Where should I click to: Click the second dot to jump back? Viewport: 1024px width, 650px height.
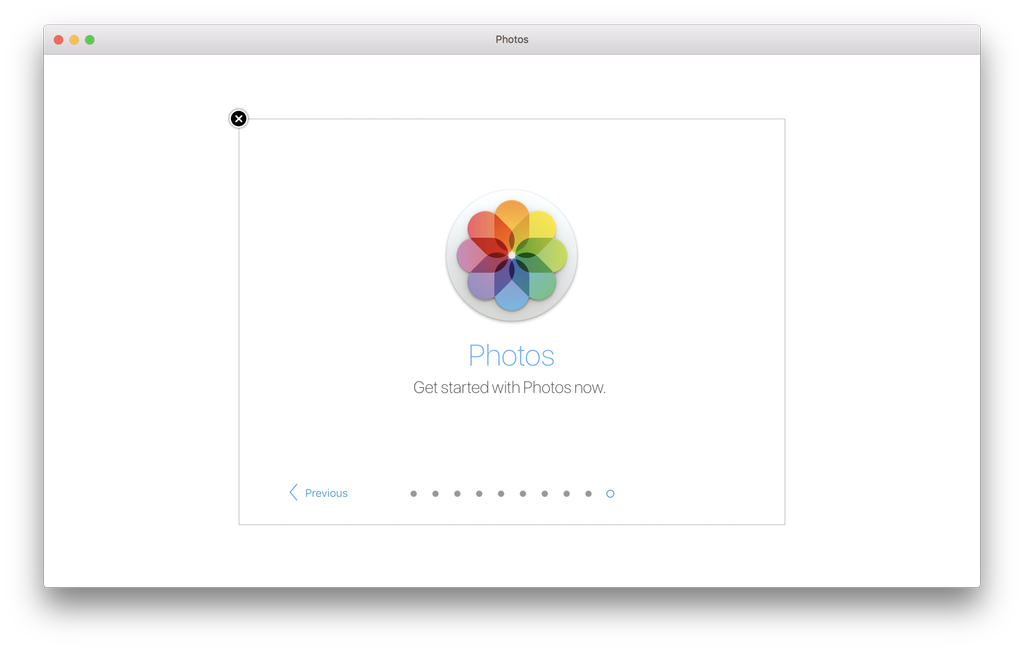coord(435,493)
